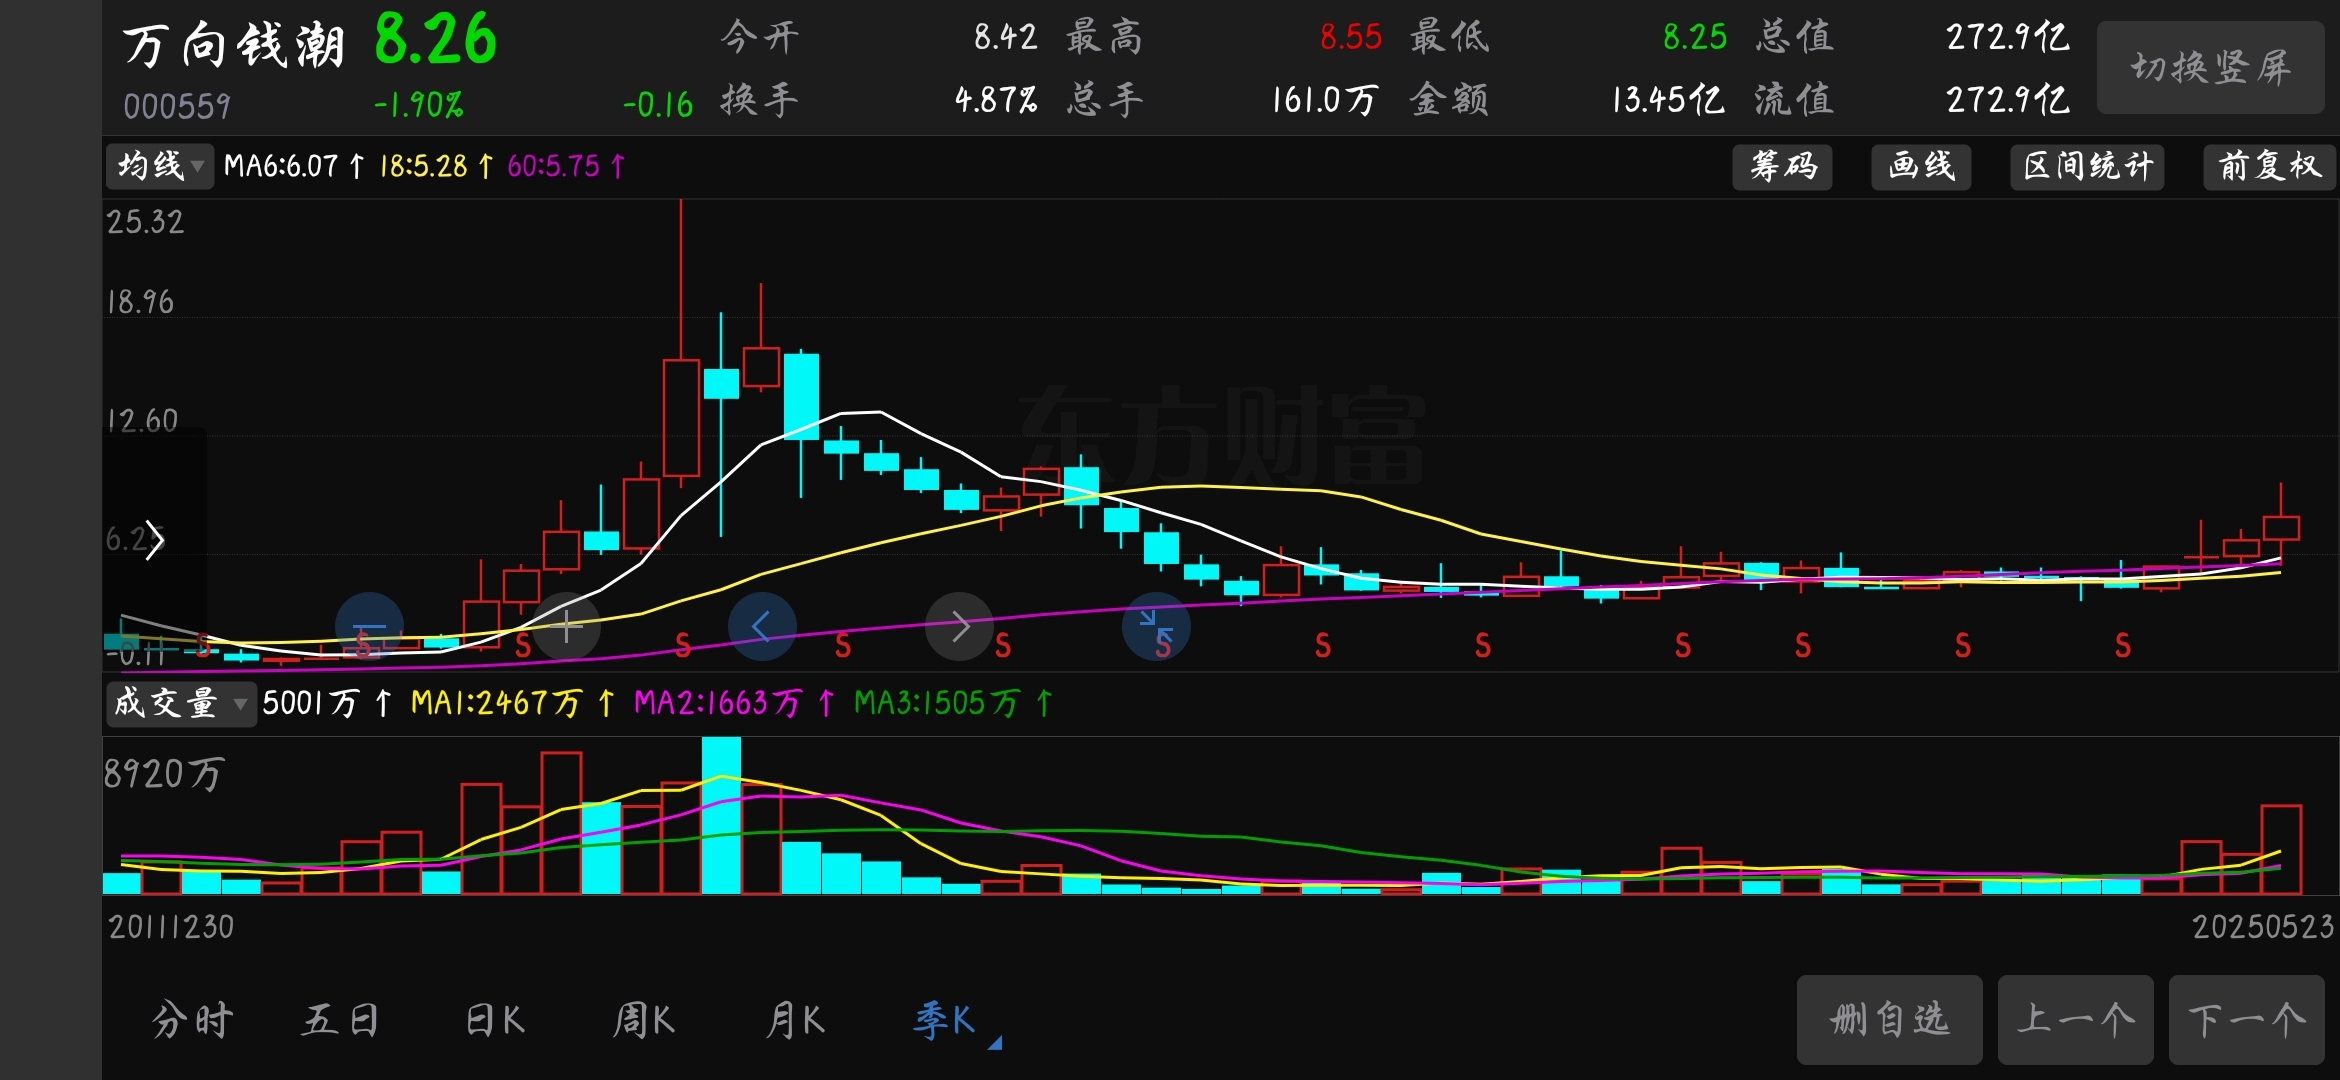Tap the turnover amount 13.45亿
Viewport: 2340px width, 1080px height.
point(1668,100)
